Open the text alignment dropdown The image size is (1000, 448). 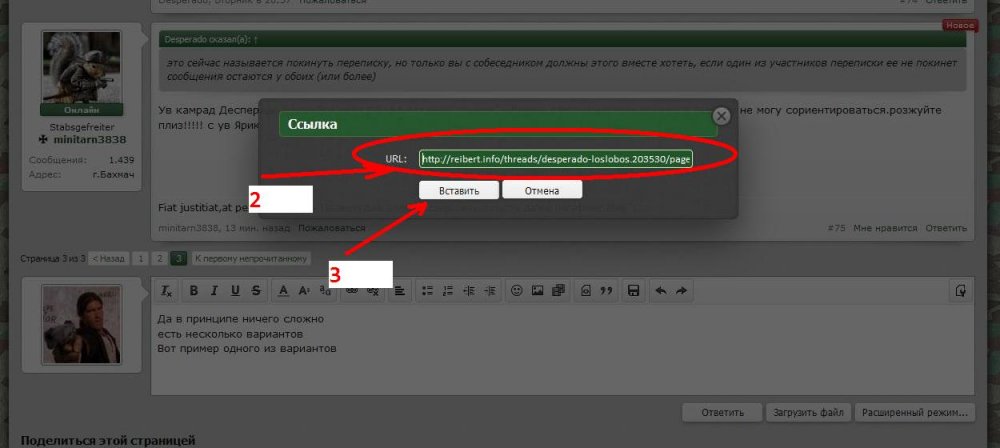click(x=399, y=291)
